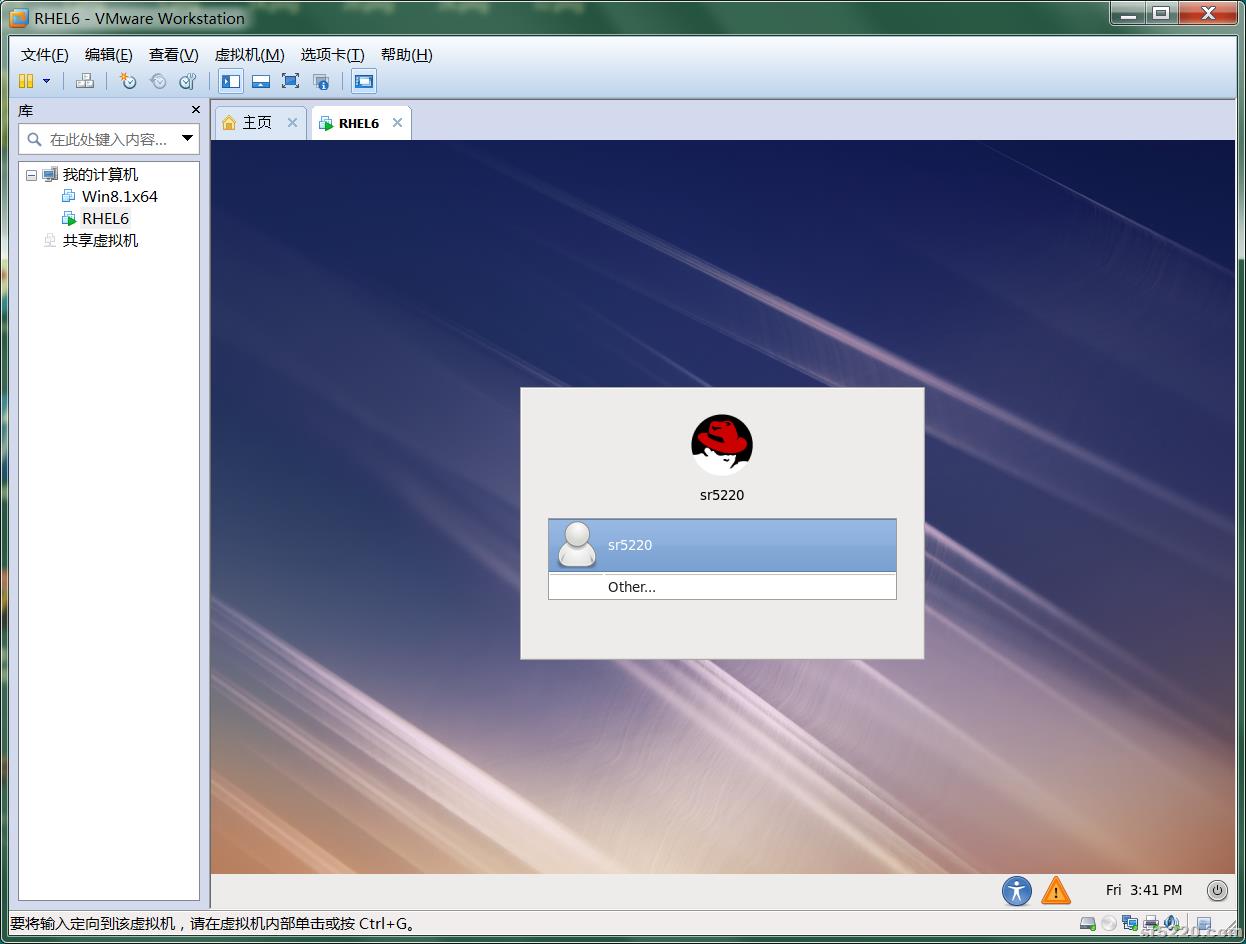Click the Fri 3:41 PM clock
1246x944 pixels.
[x=1144, y=890]
